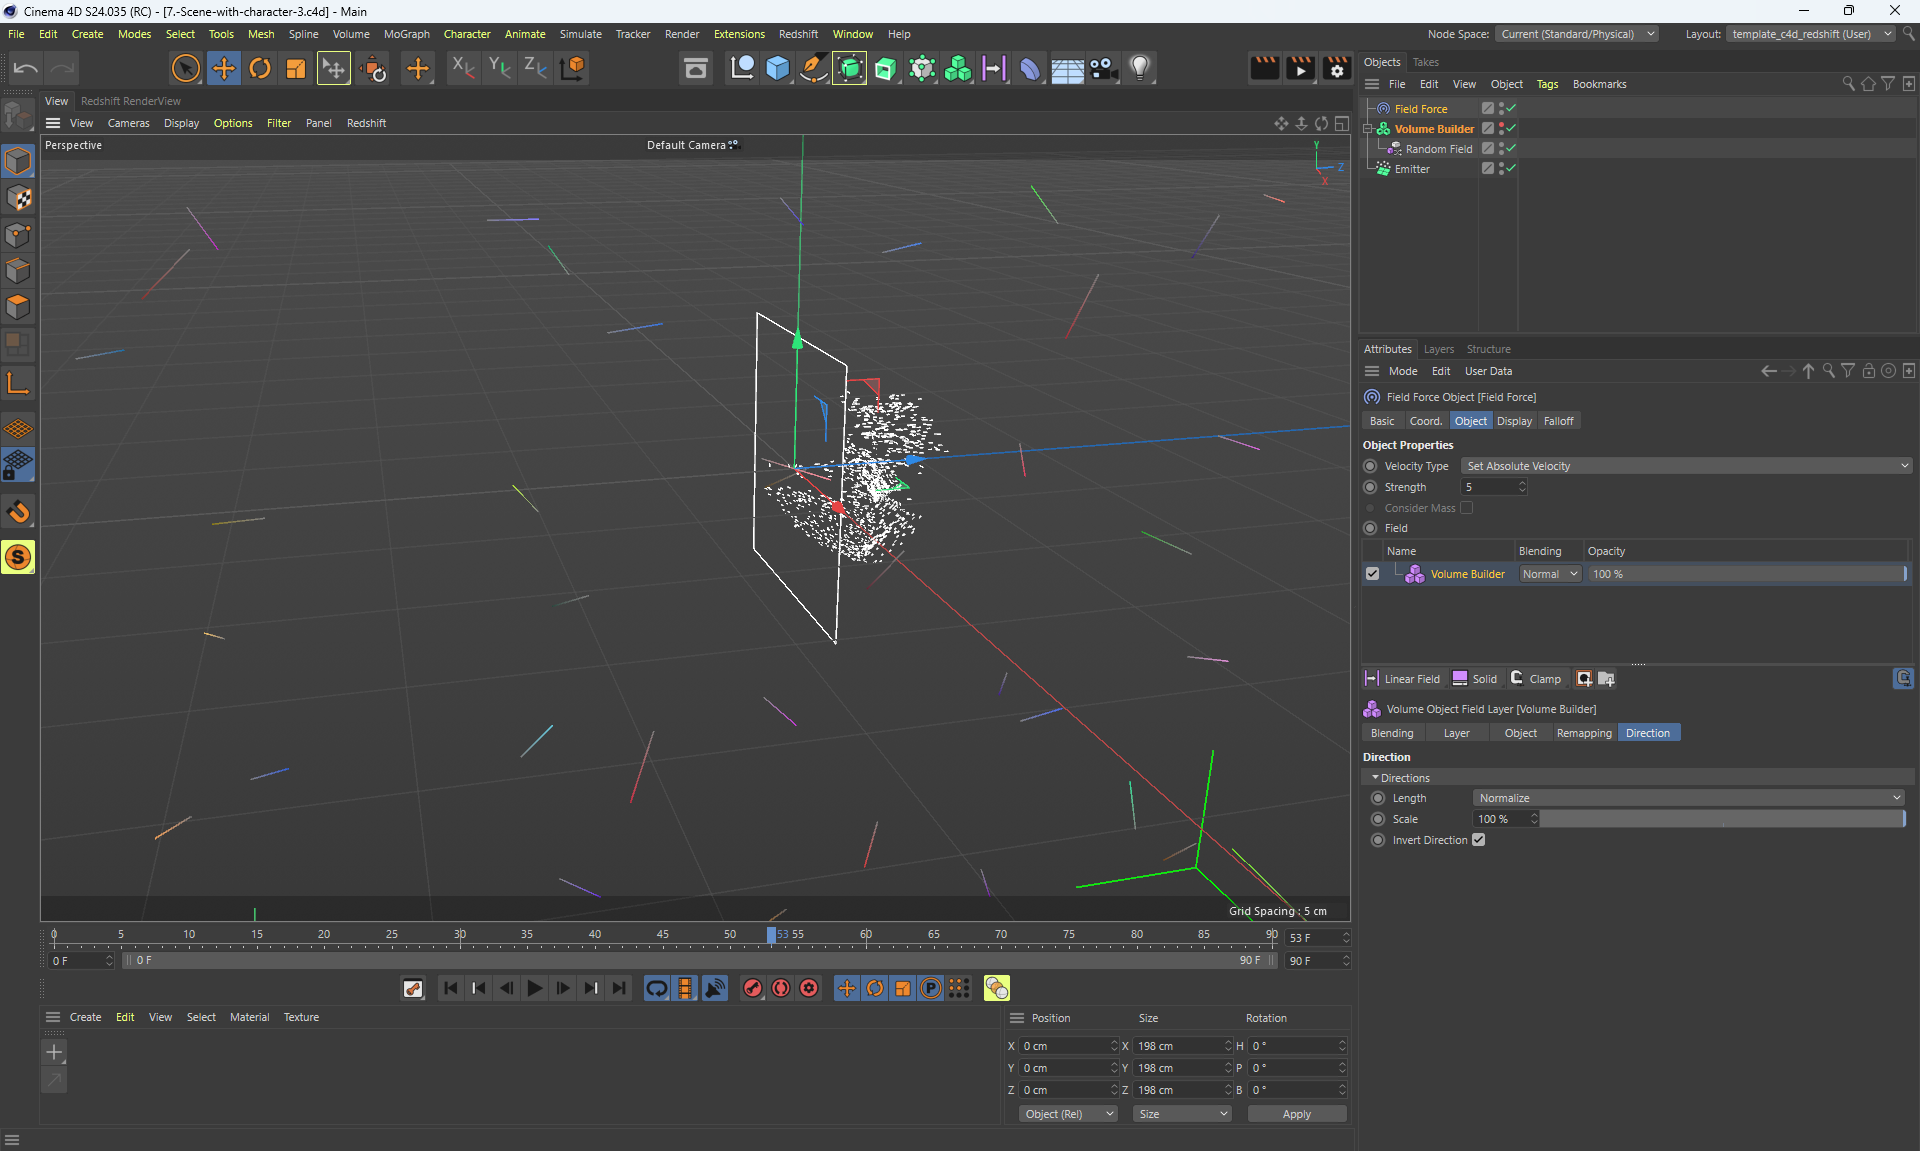Viewport: 1920px width, 1151px height.
Task: Open the Velocity Type dropdown
Action: point(1686,466)
